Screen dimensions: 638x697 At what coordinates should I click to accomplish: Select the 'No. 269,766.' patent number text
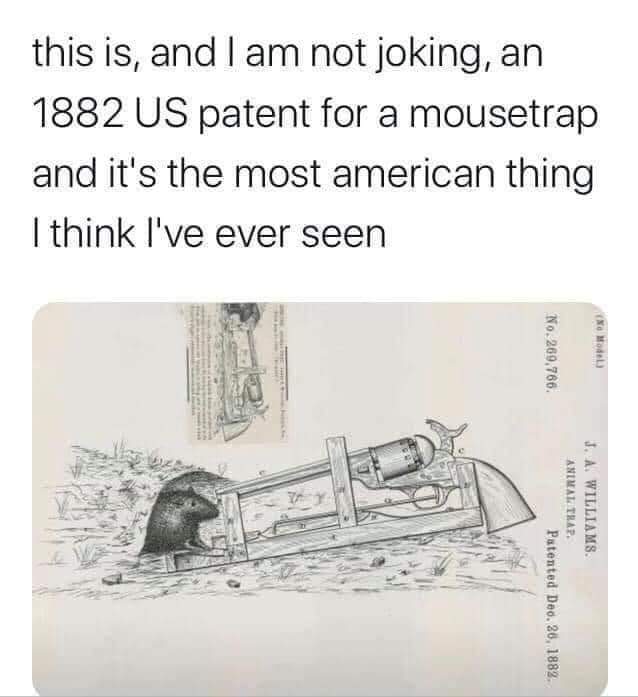(551, 352)
